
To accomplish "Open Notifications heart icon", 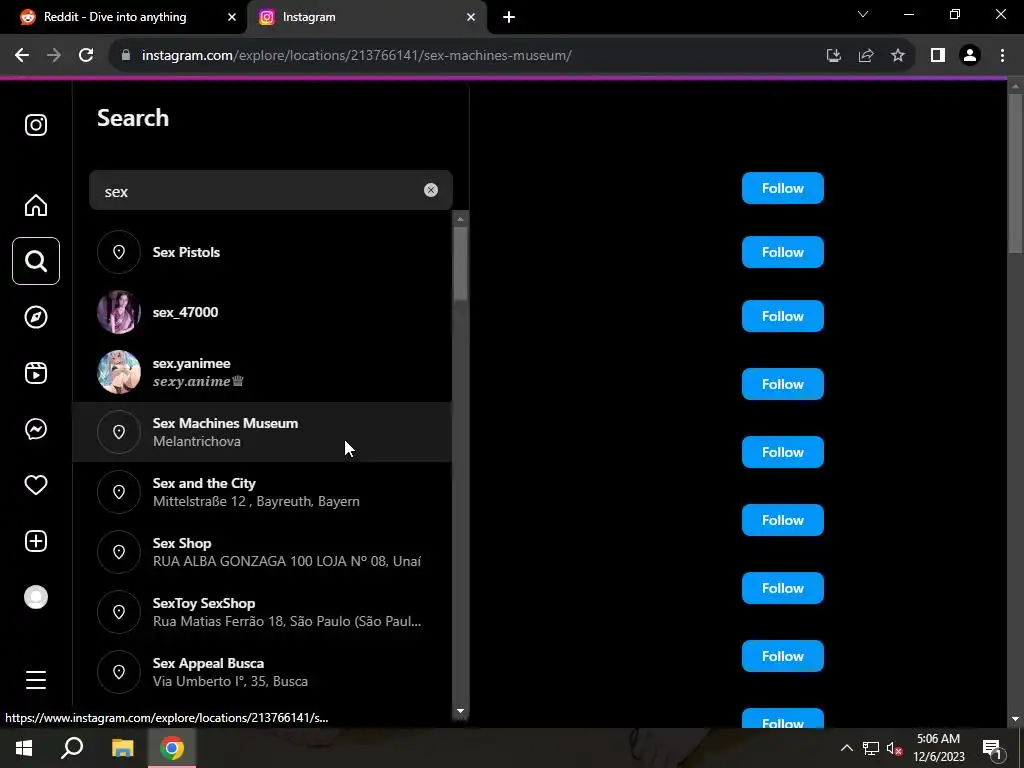I will click(x=36, y=485).
